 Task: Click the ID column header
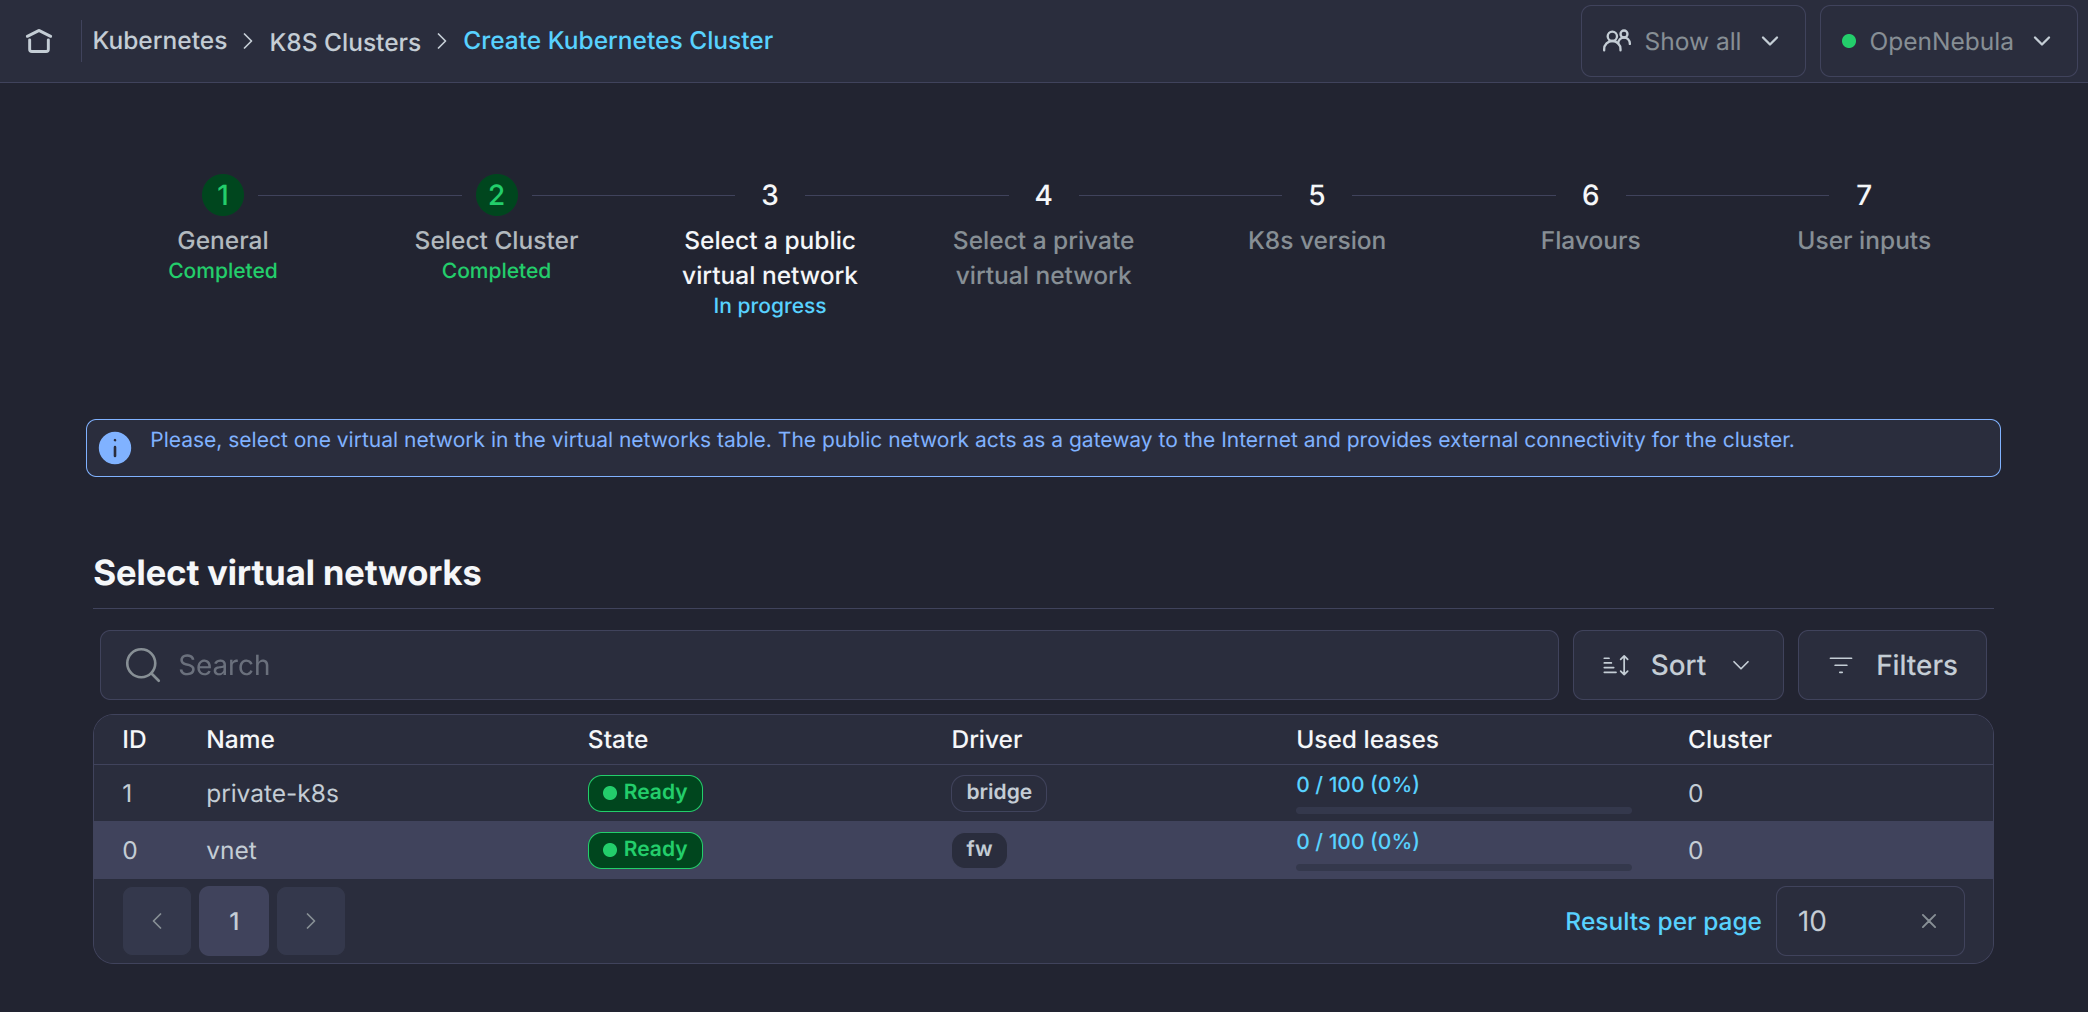(134, 739)
